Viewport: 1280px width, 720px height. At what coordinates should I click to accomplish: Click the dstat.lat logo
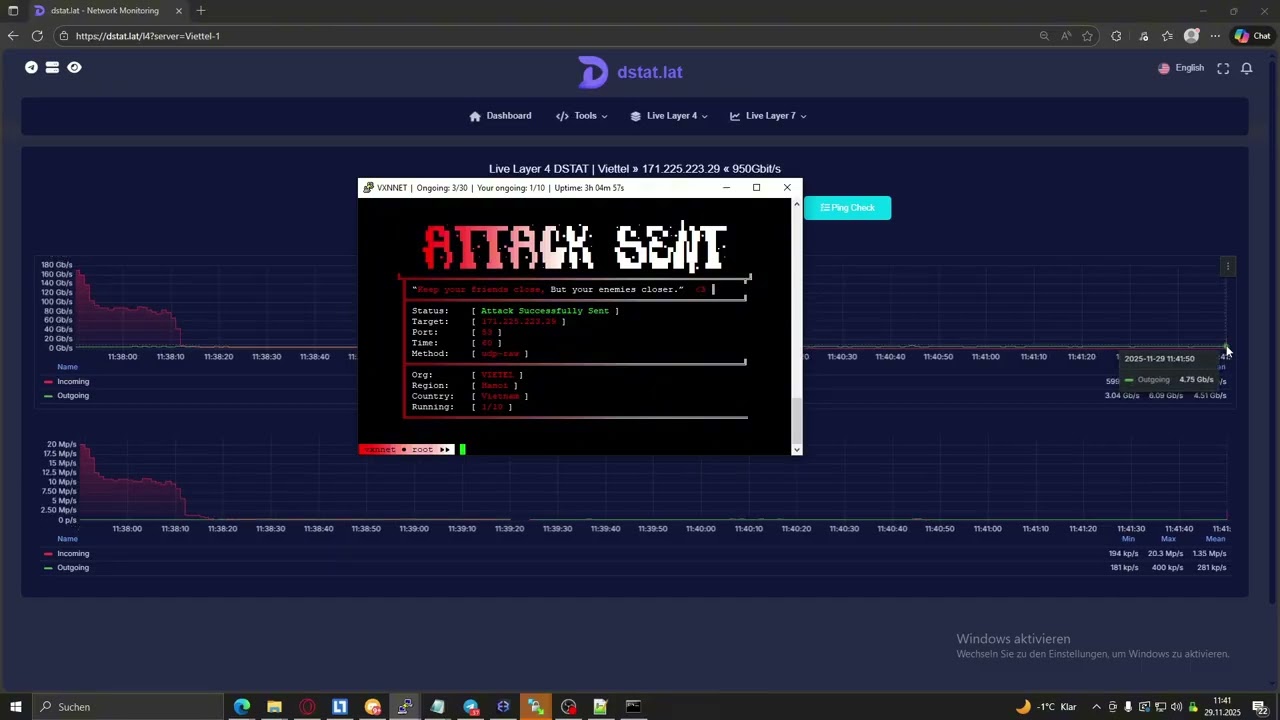[x=630, y=72]
